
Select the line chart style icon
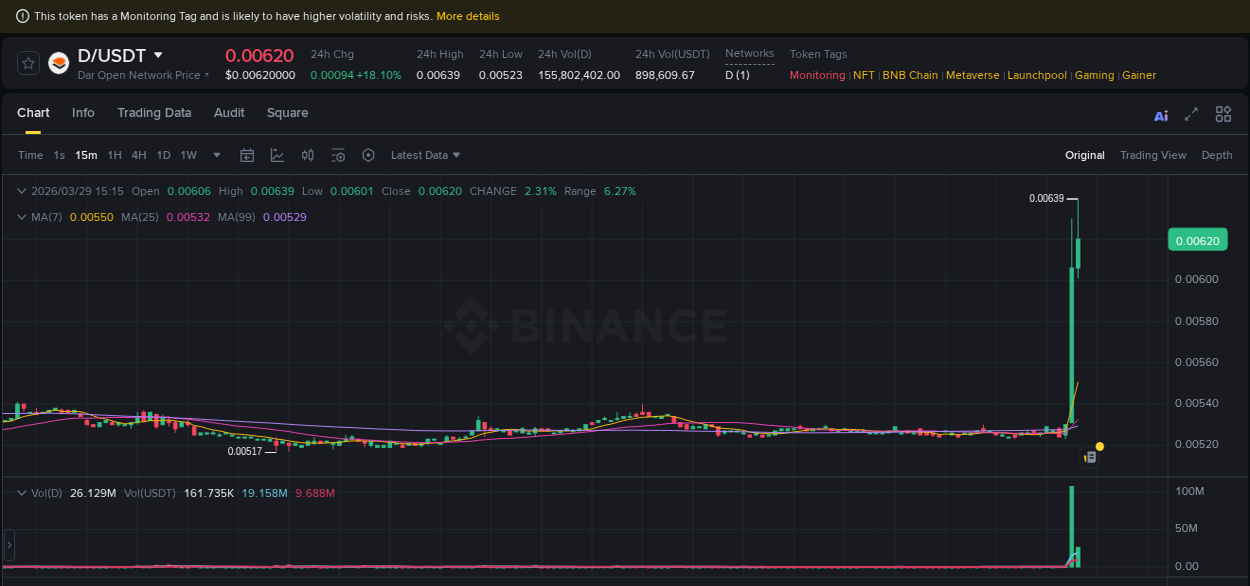pos(277,155)
